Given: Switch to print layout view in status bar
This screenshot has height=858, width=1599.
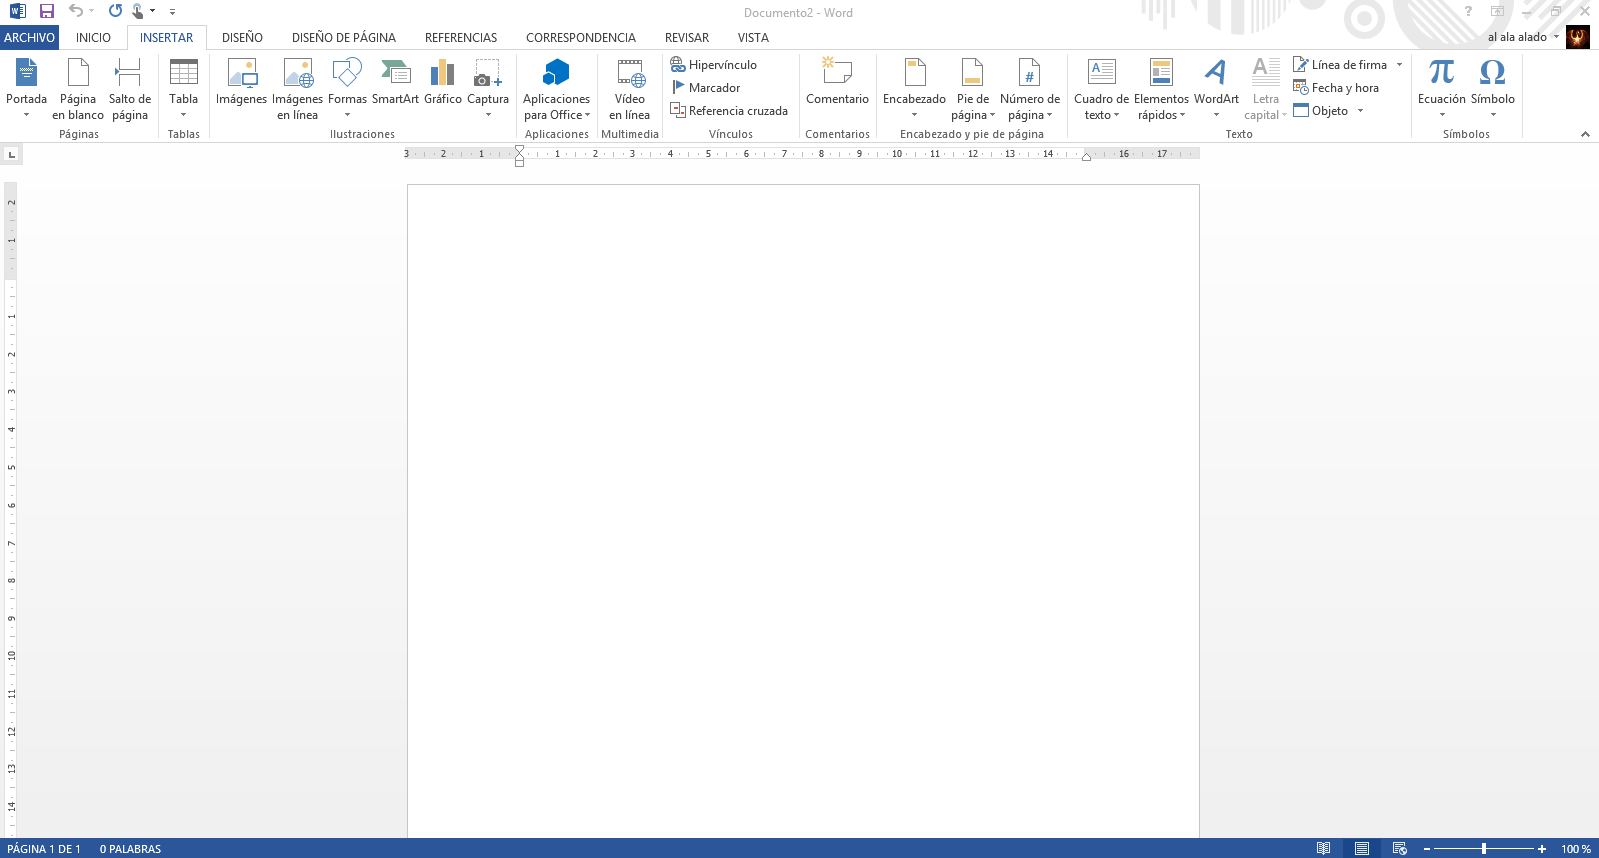Looking at the screenshot, I should (1361, 848).
